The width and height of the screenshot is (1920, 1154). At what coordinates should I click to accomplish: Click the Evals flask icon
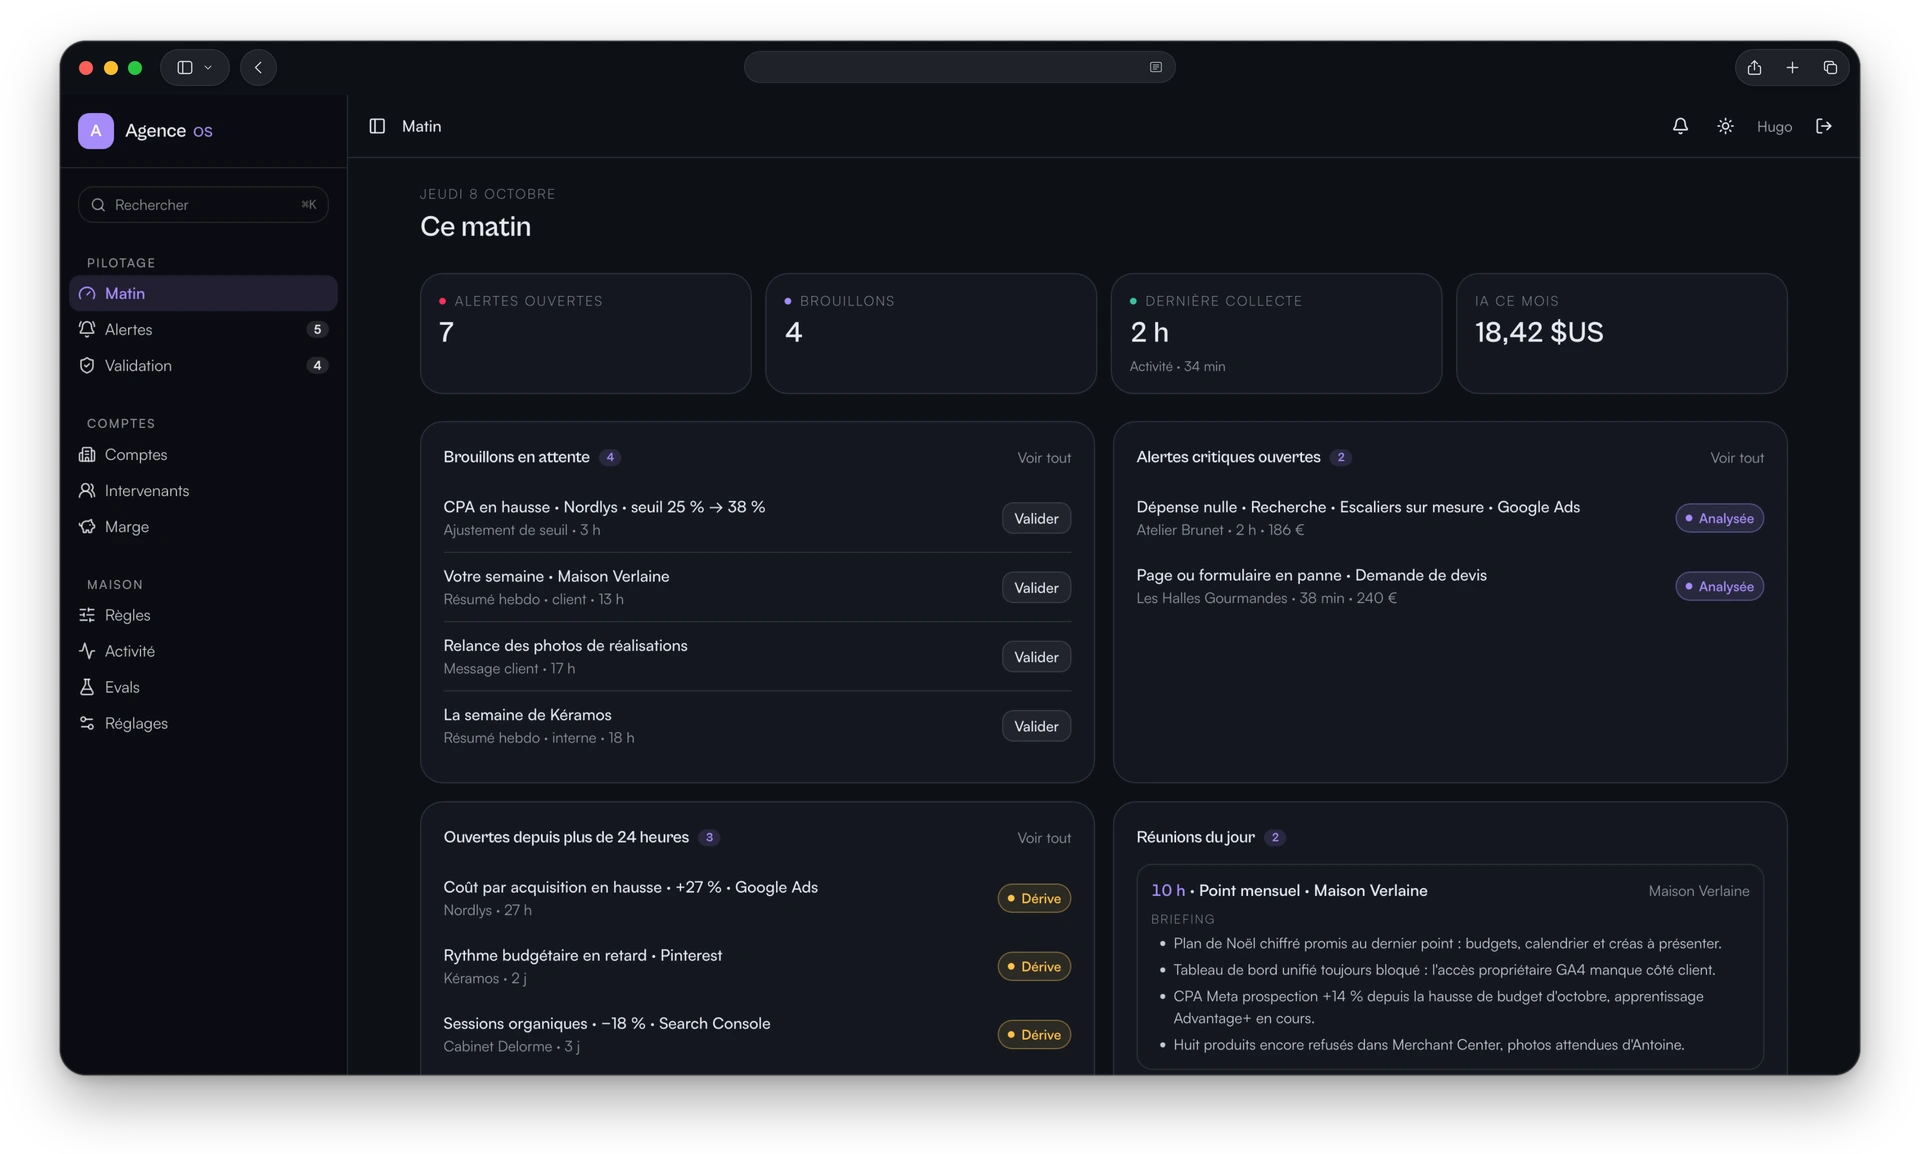point(87,687)
